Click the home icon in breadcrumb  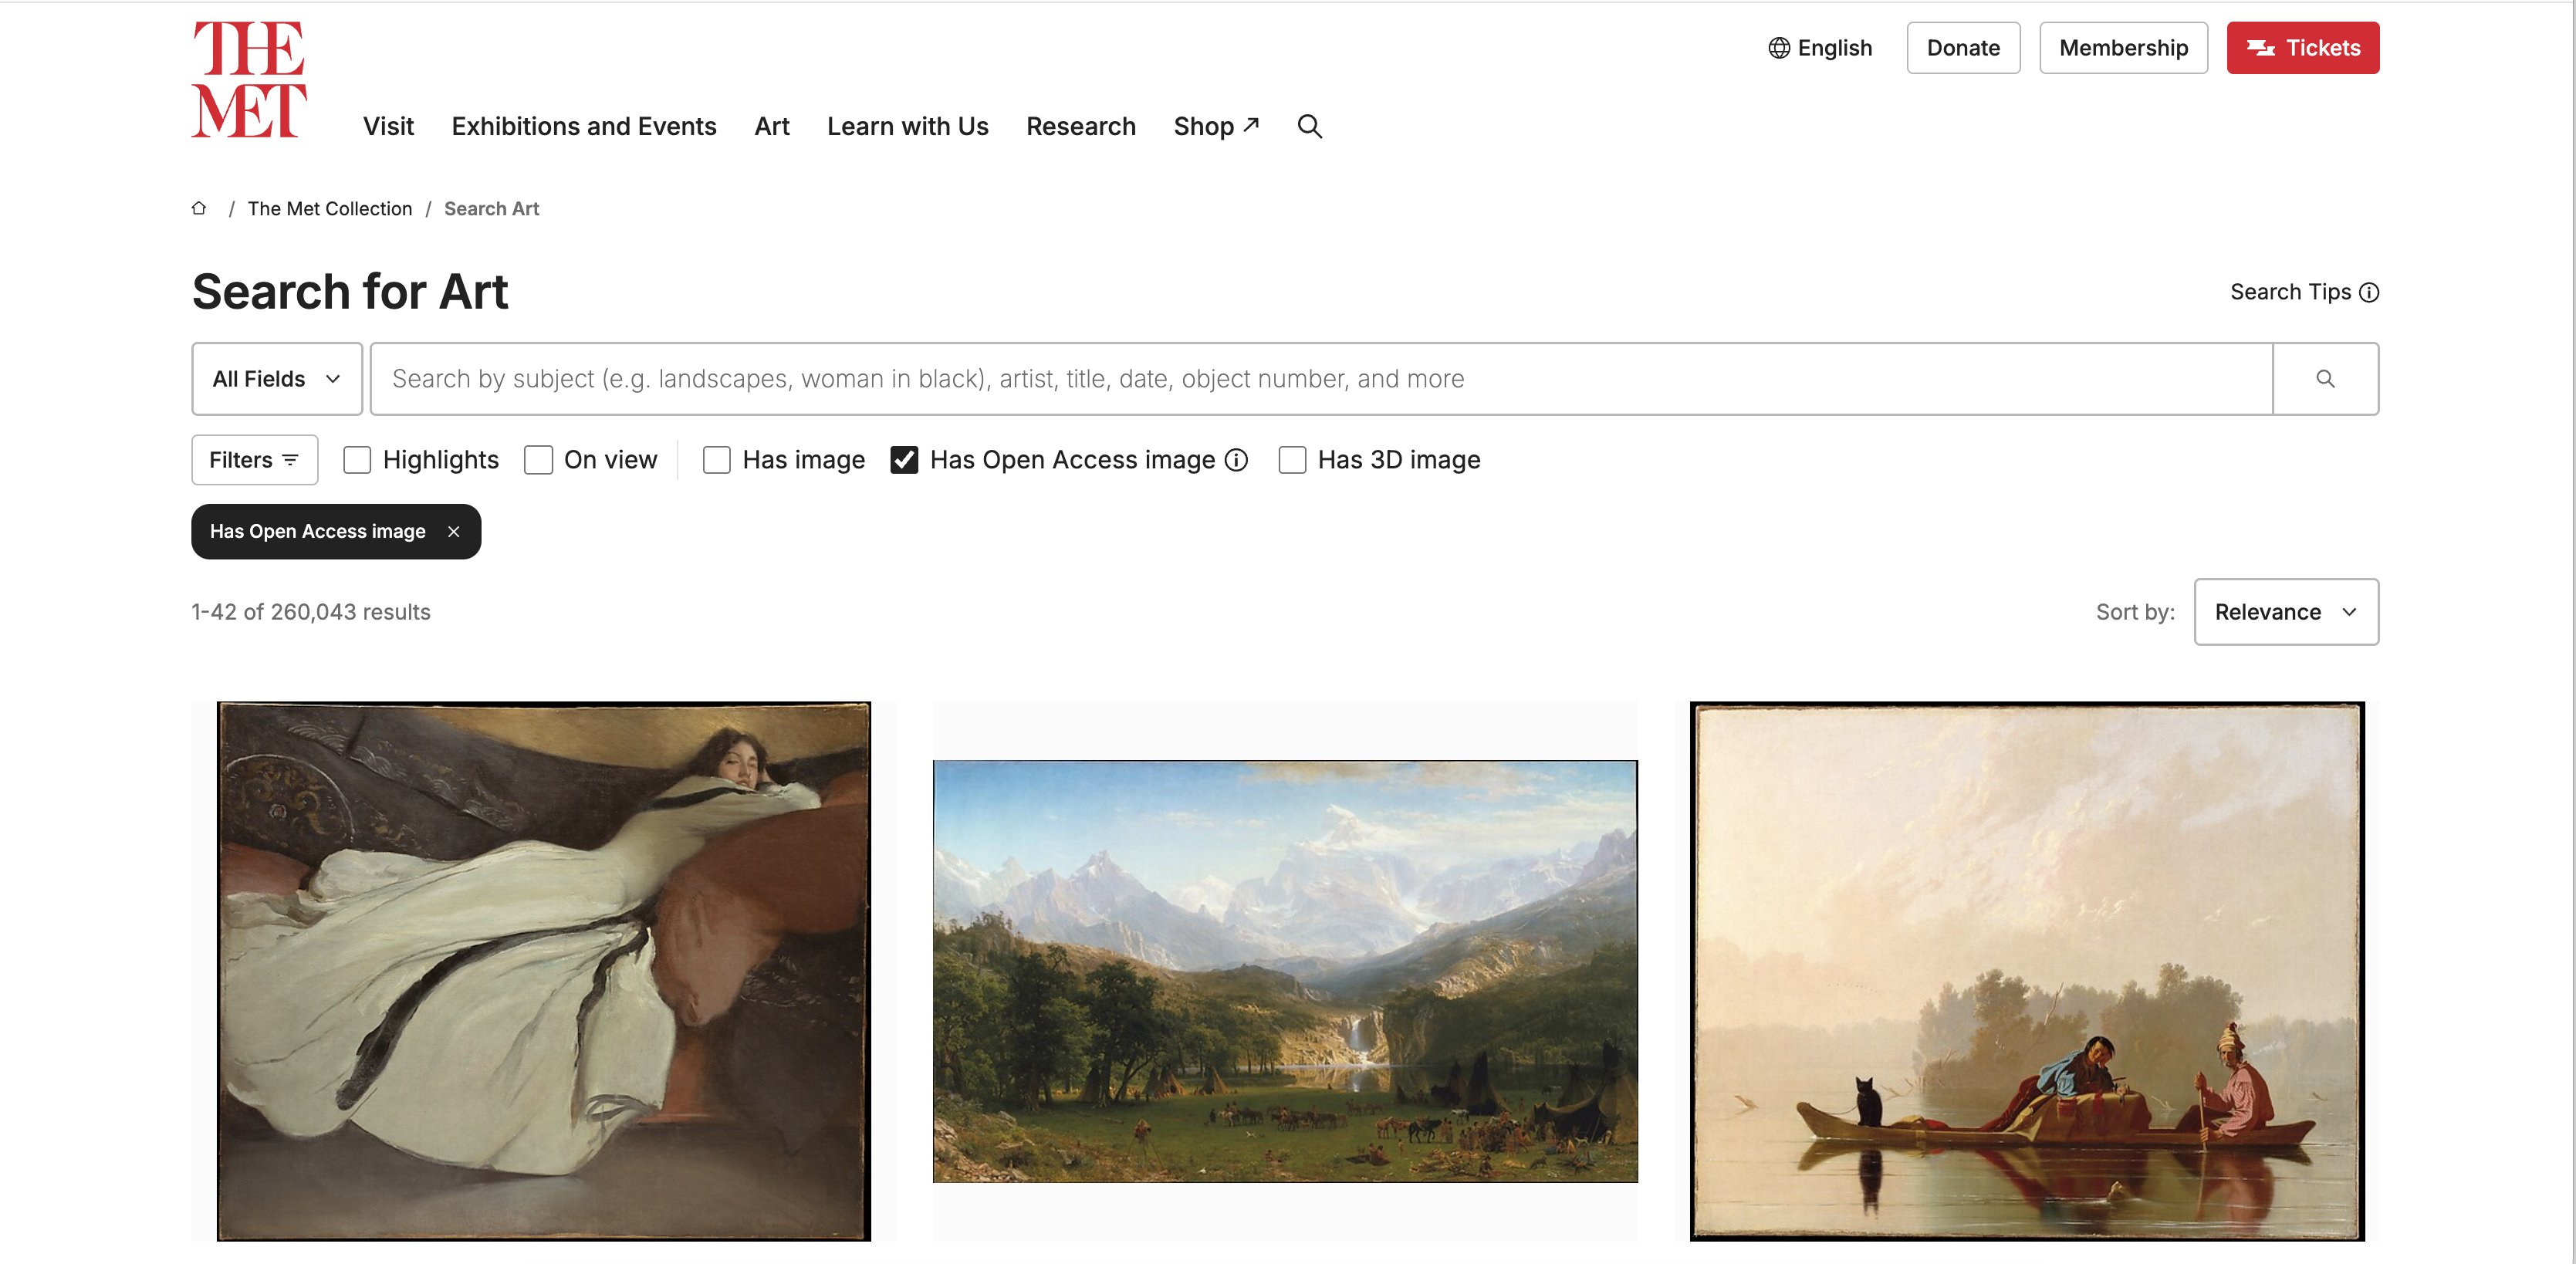point(199,208)
